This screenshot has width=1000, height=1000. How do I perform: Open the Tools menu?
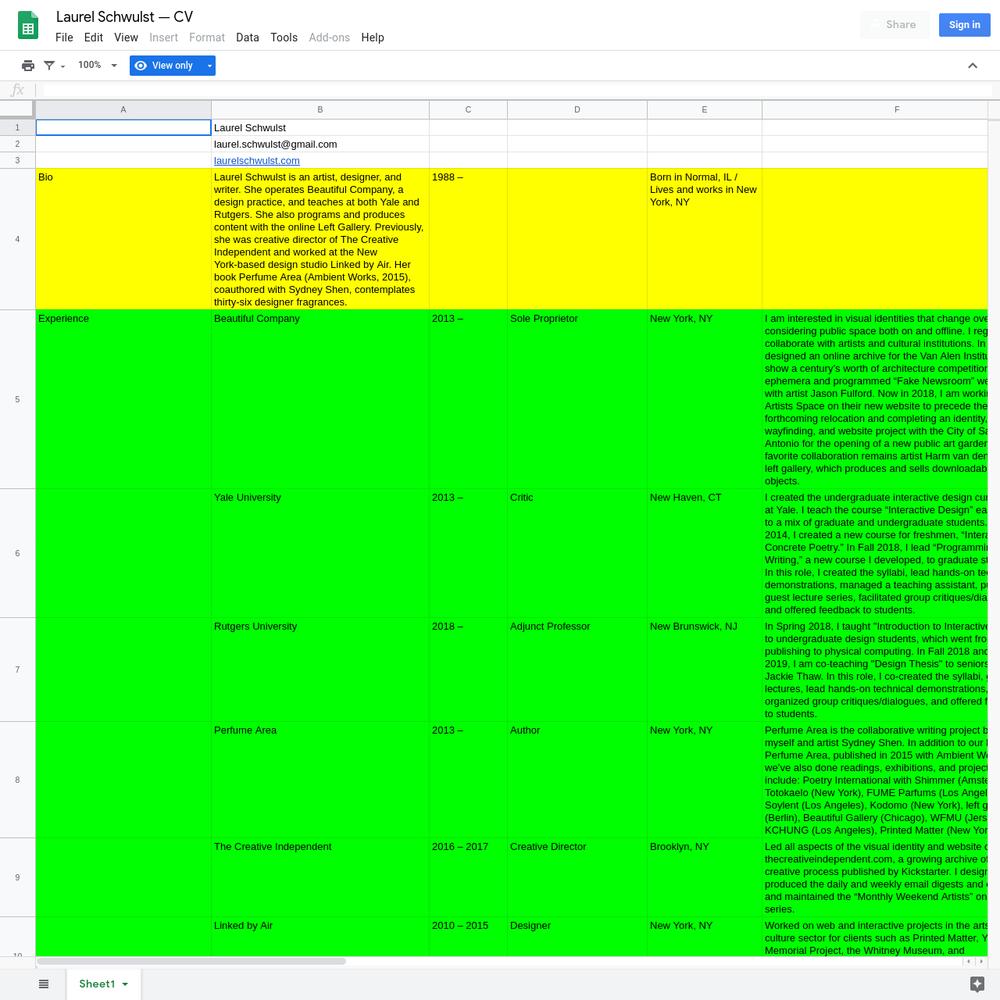(x=284, y=38)
